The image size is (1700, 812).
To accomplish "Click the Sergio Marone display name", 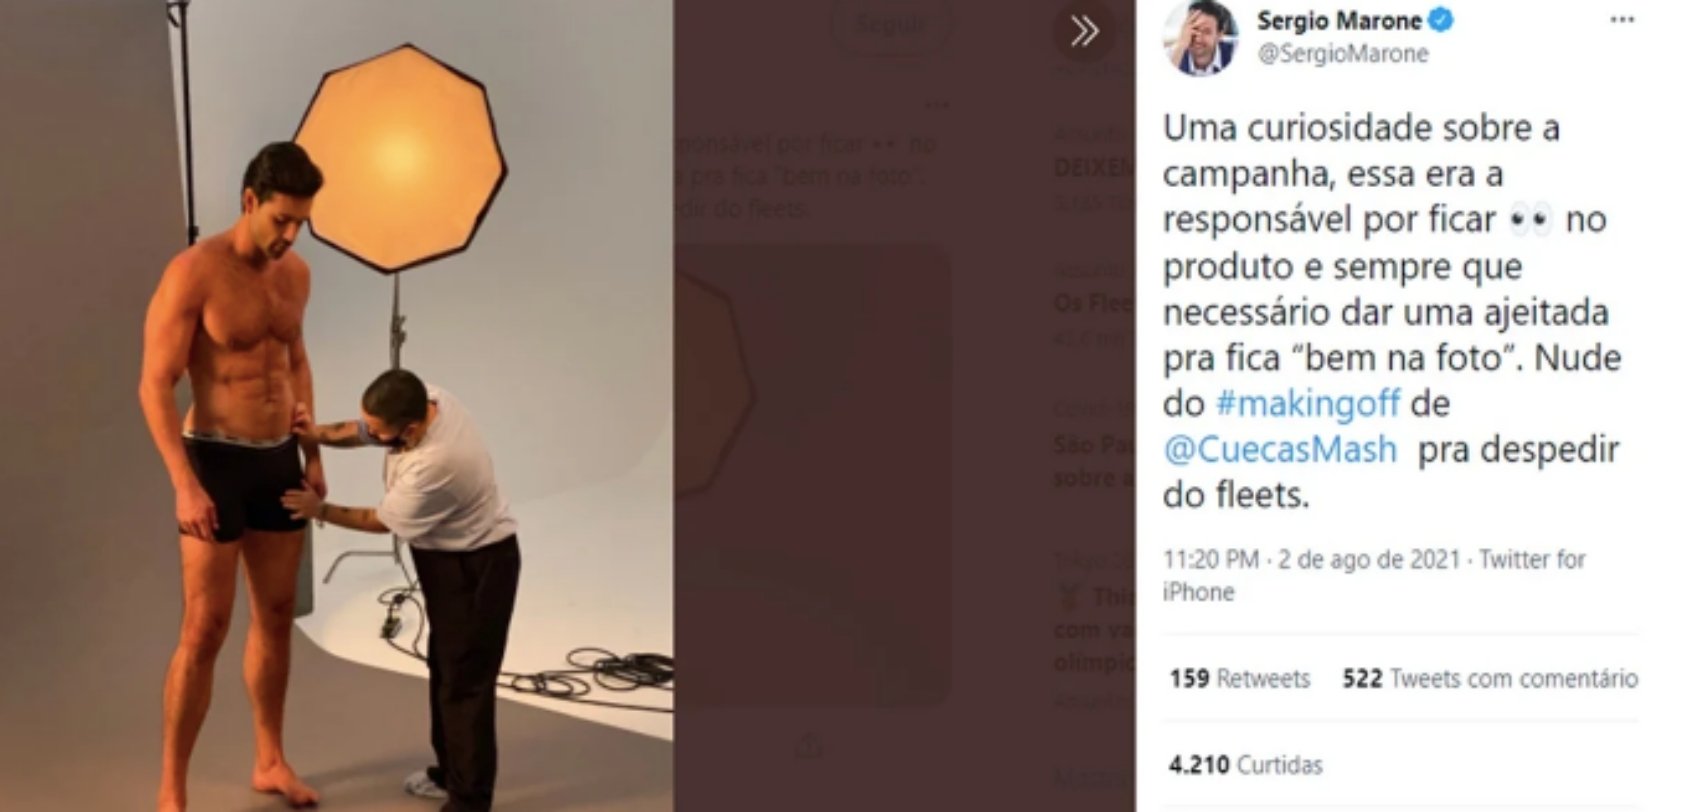I will (1339, 20).
